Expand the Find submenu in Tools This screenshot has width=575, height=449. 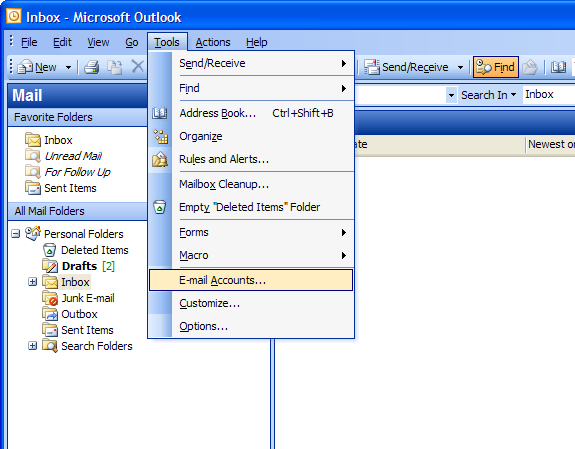(251, 88)
